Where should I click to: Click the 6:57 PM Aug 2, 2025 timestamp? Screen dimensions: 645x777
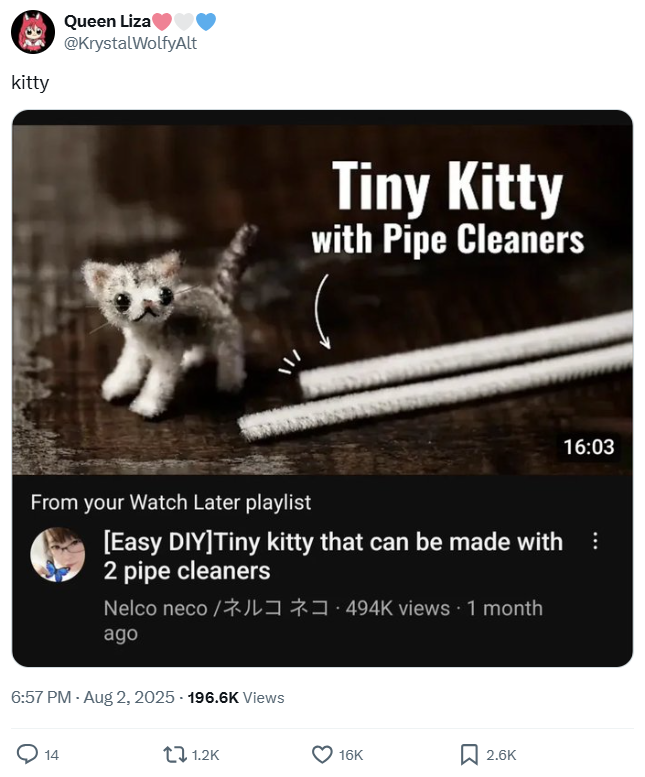point(93,697)
